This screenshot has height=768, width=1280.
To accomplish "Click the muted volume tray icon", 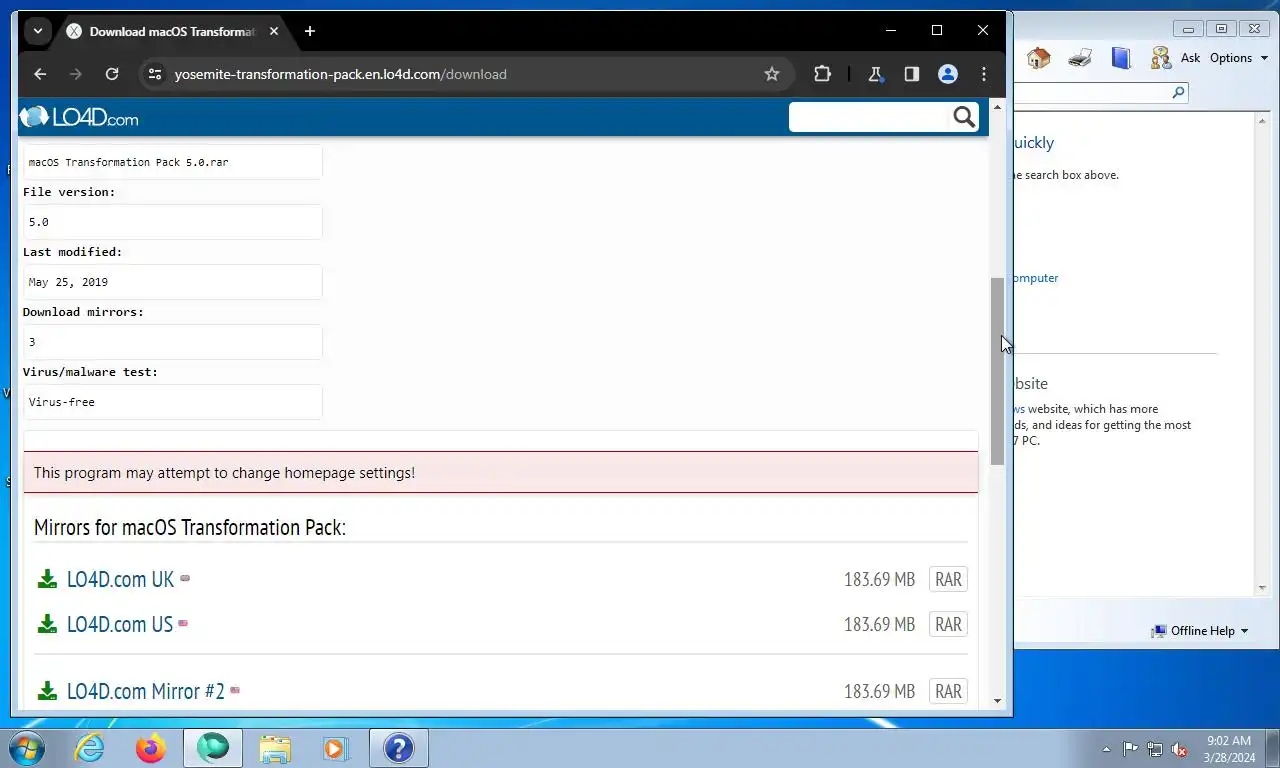I will [1179, 749].
